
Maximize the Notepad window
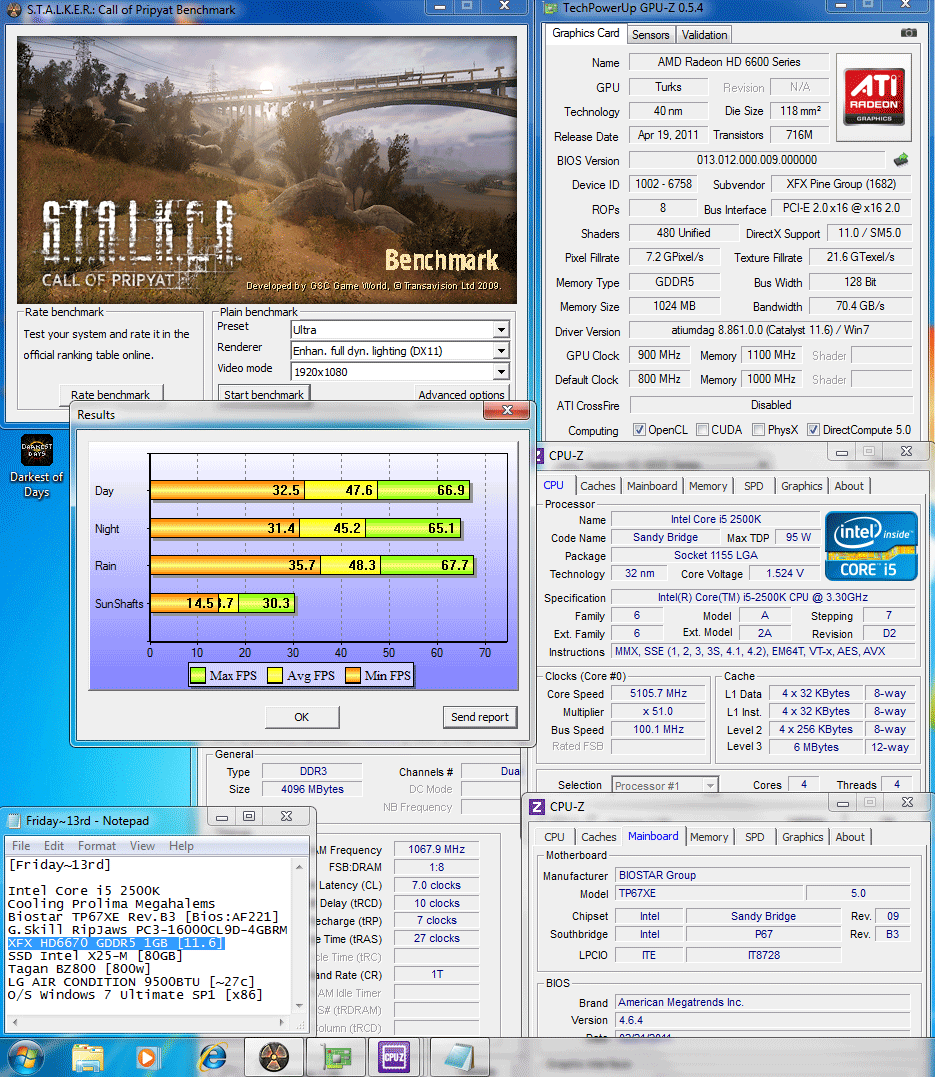click(249, 816)
